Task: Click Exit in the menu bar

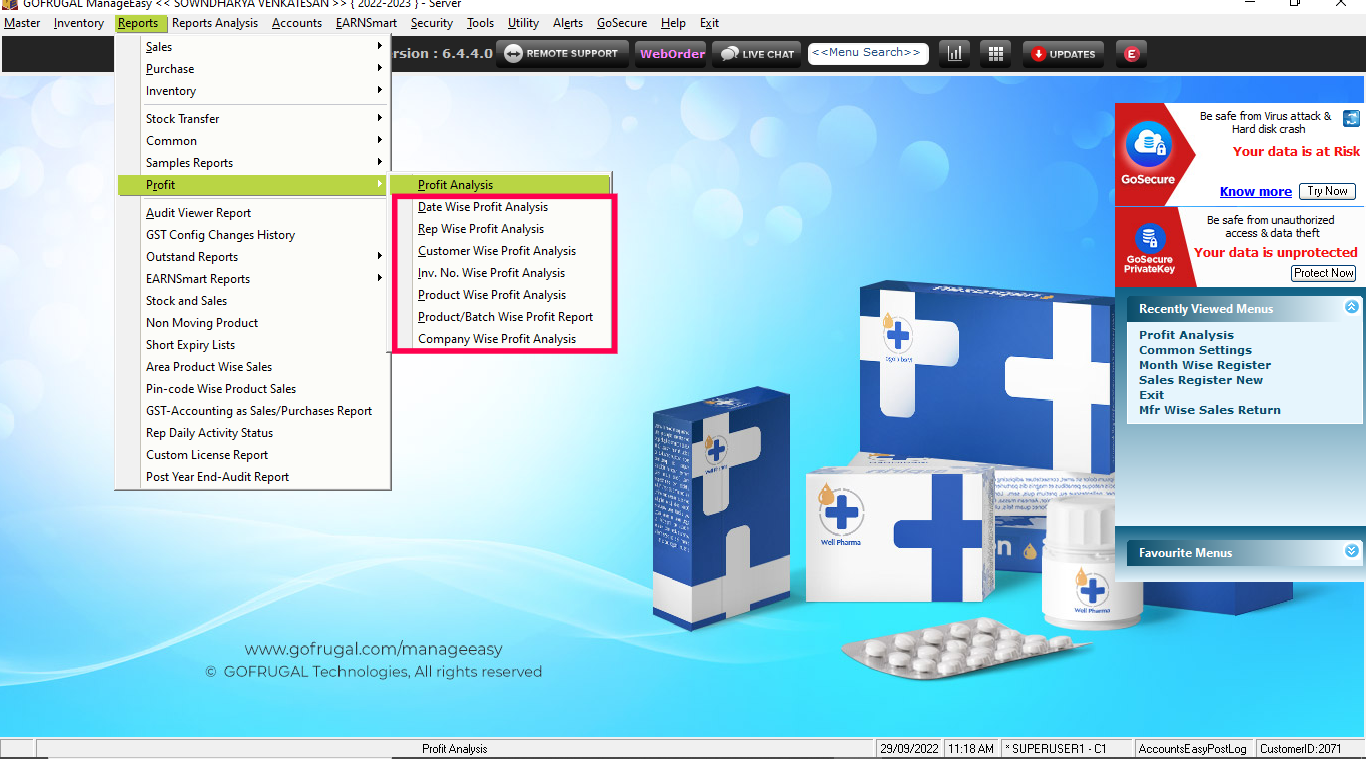Action: [x=709, y=23]
